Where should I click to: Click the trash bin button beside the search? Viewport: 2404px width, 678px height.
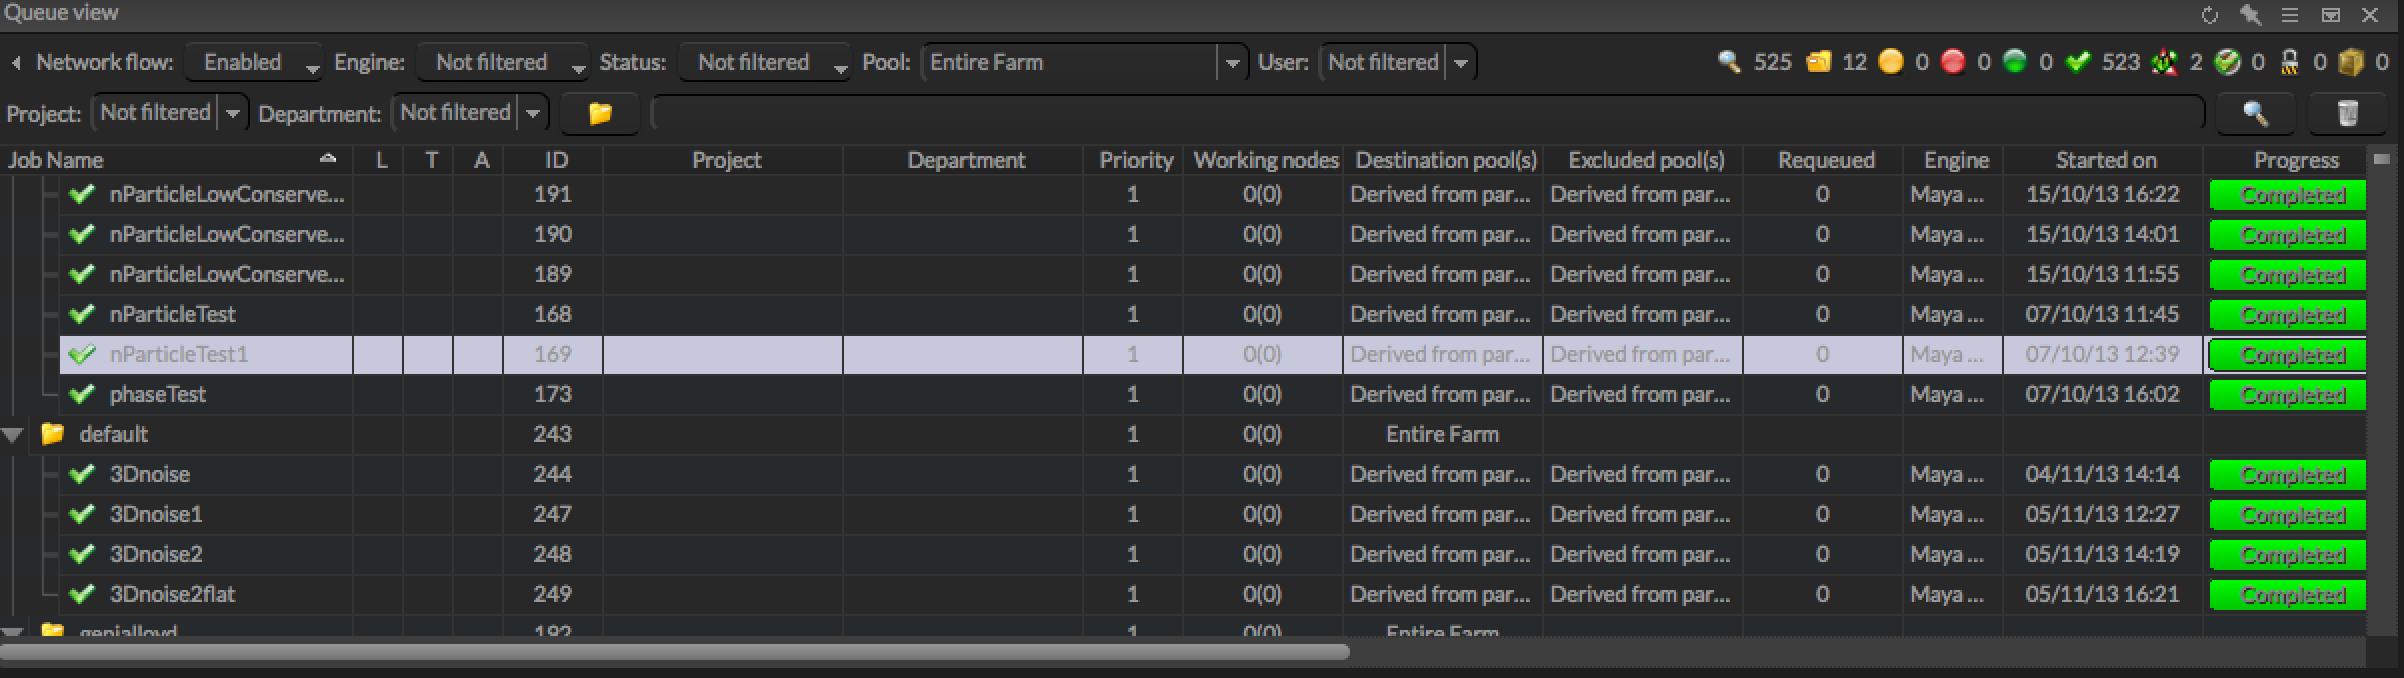2348,113
